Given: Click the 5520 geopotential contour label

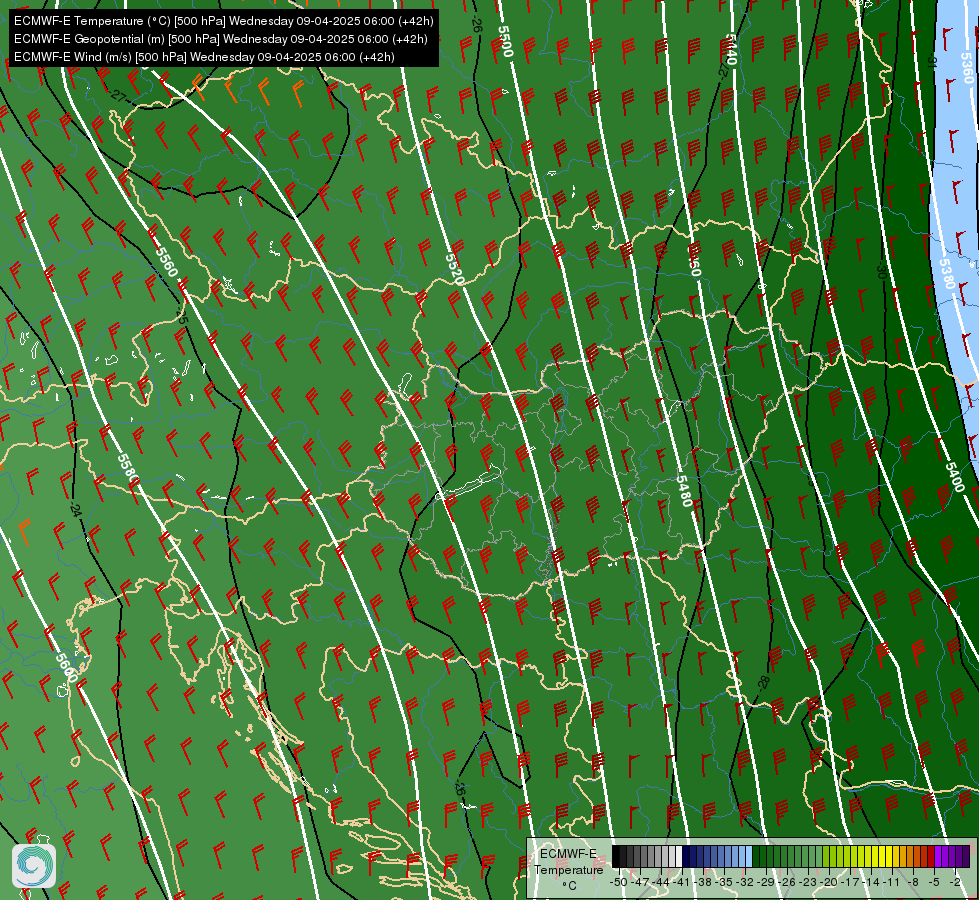Looking at the screenshot, I should [455, 269].
